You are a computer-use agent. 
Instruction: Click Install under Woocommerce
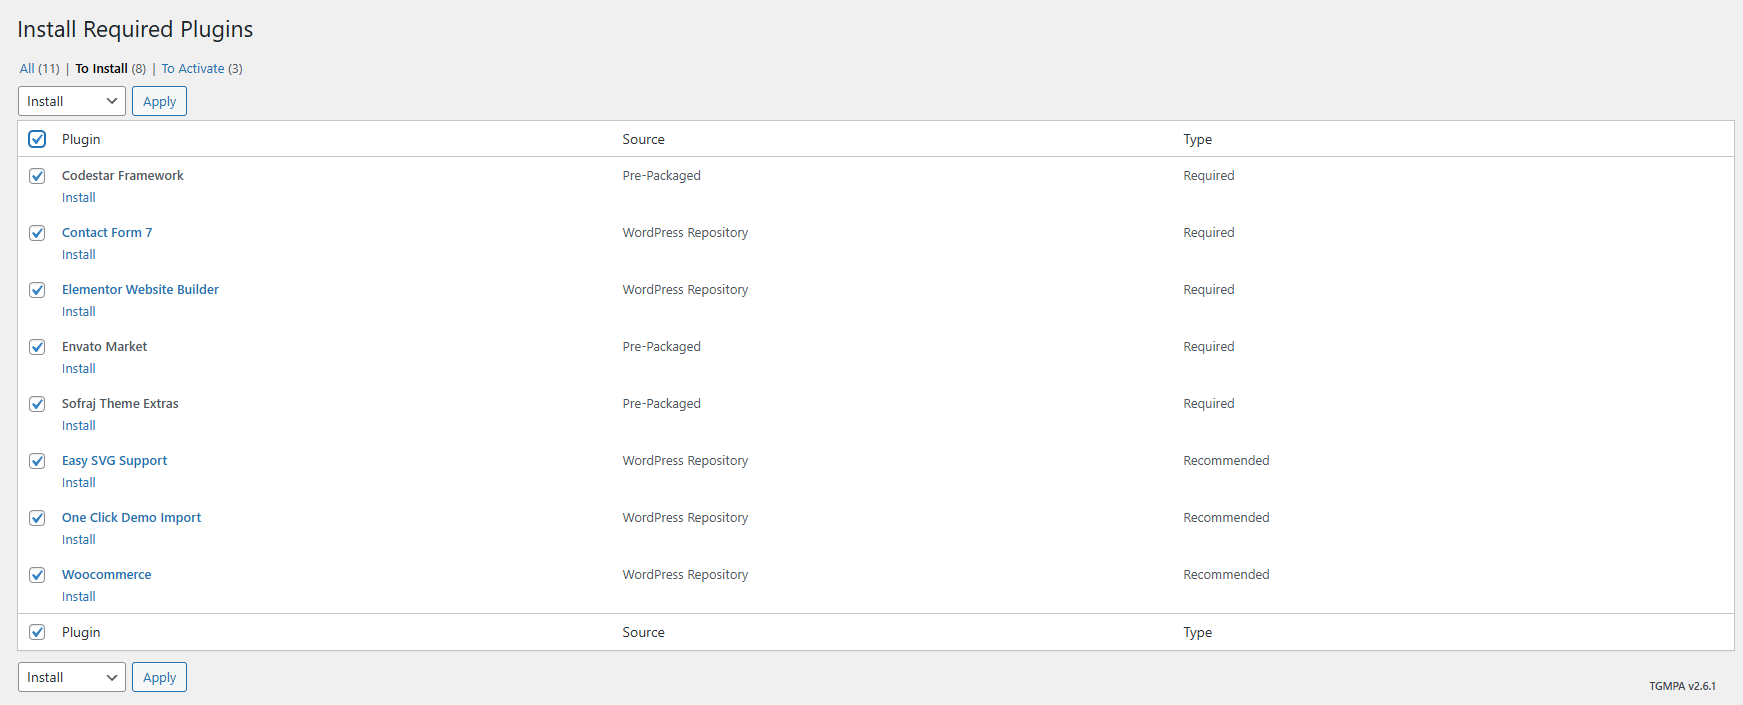coord(79,597)
